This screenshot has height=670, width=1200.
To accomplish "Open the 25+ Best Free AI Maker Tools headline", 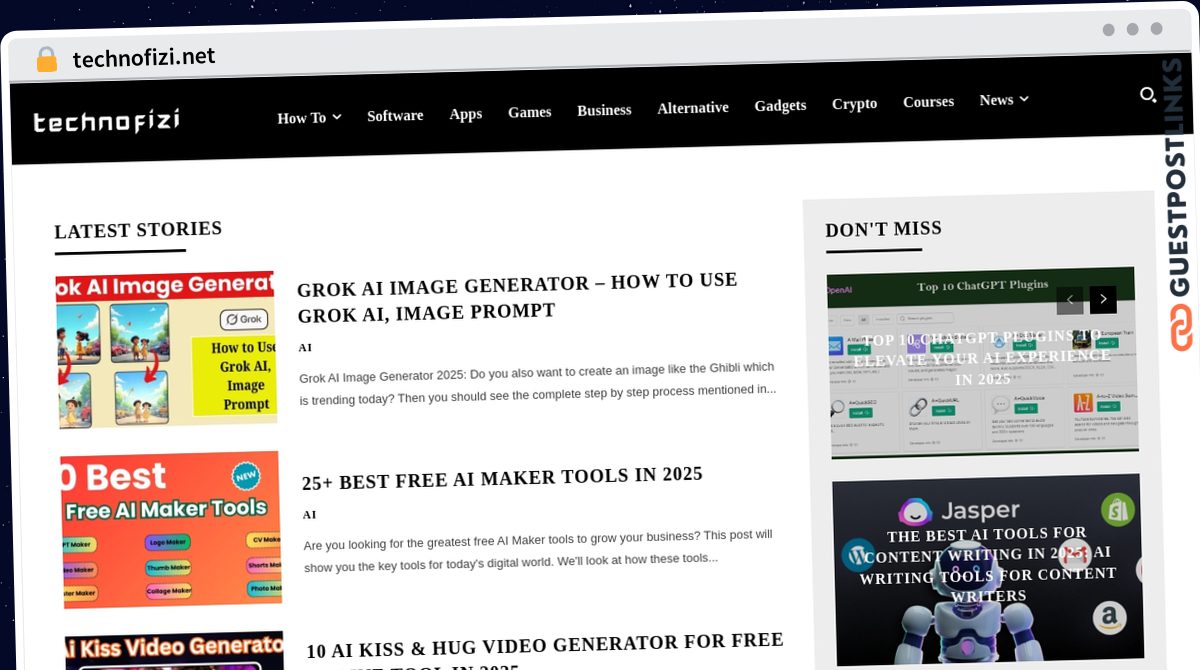I will coord(502,478).
